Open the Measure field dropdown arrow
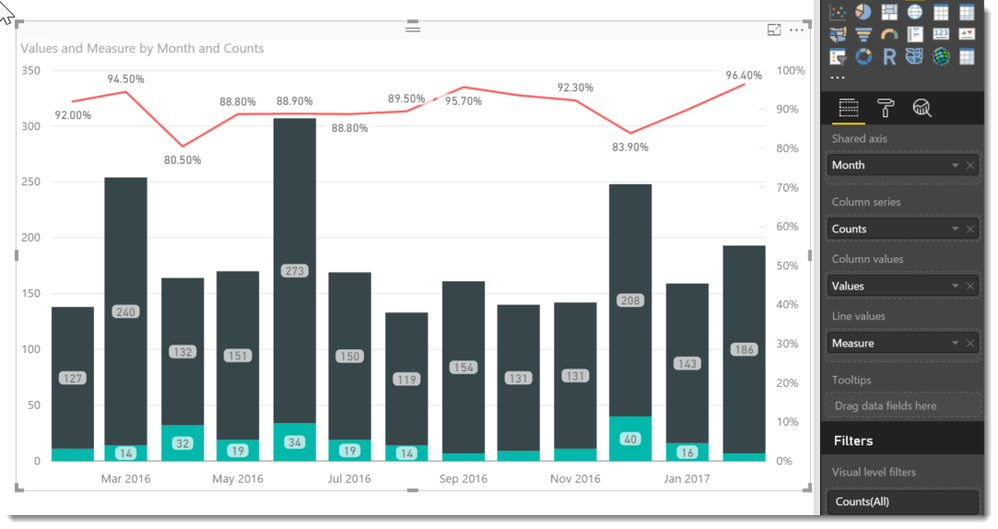The image size is (998, 529). [955, 343]
